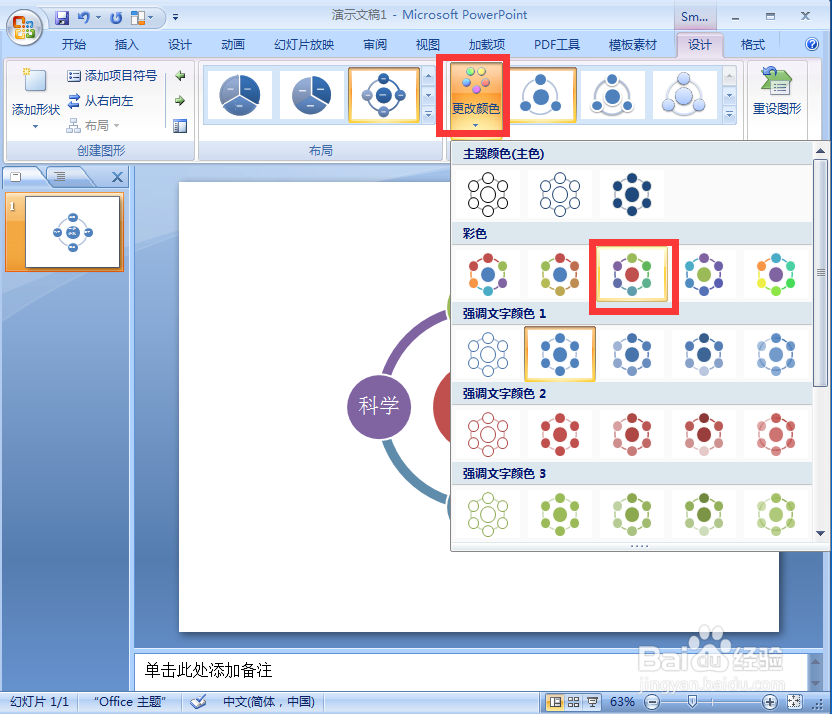This screenshot has width=832, height=714.
Task: Click the spell check status bar icon
Action: (x=198, y=702)
